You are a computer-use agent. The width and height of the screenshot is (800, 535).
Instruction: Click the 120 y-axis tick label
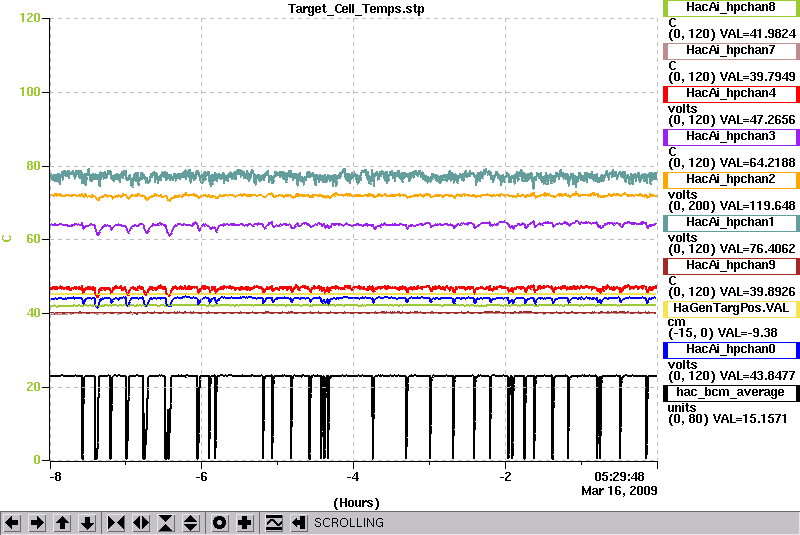pos(30,18)
